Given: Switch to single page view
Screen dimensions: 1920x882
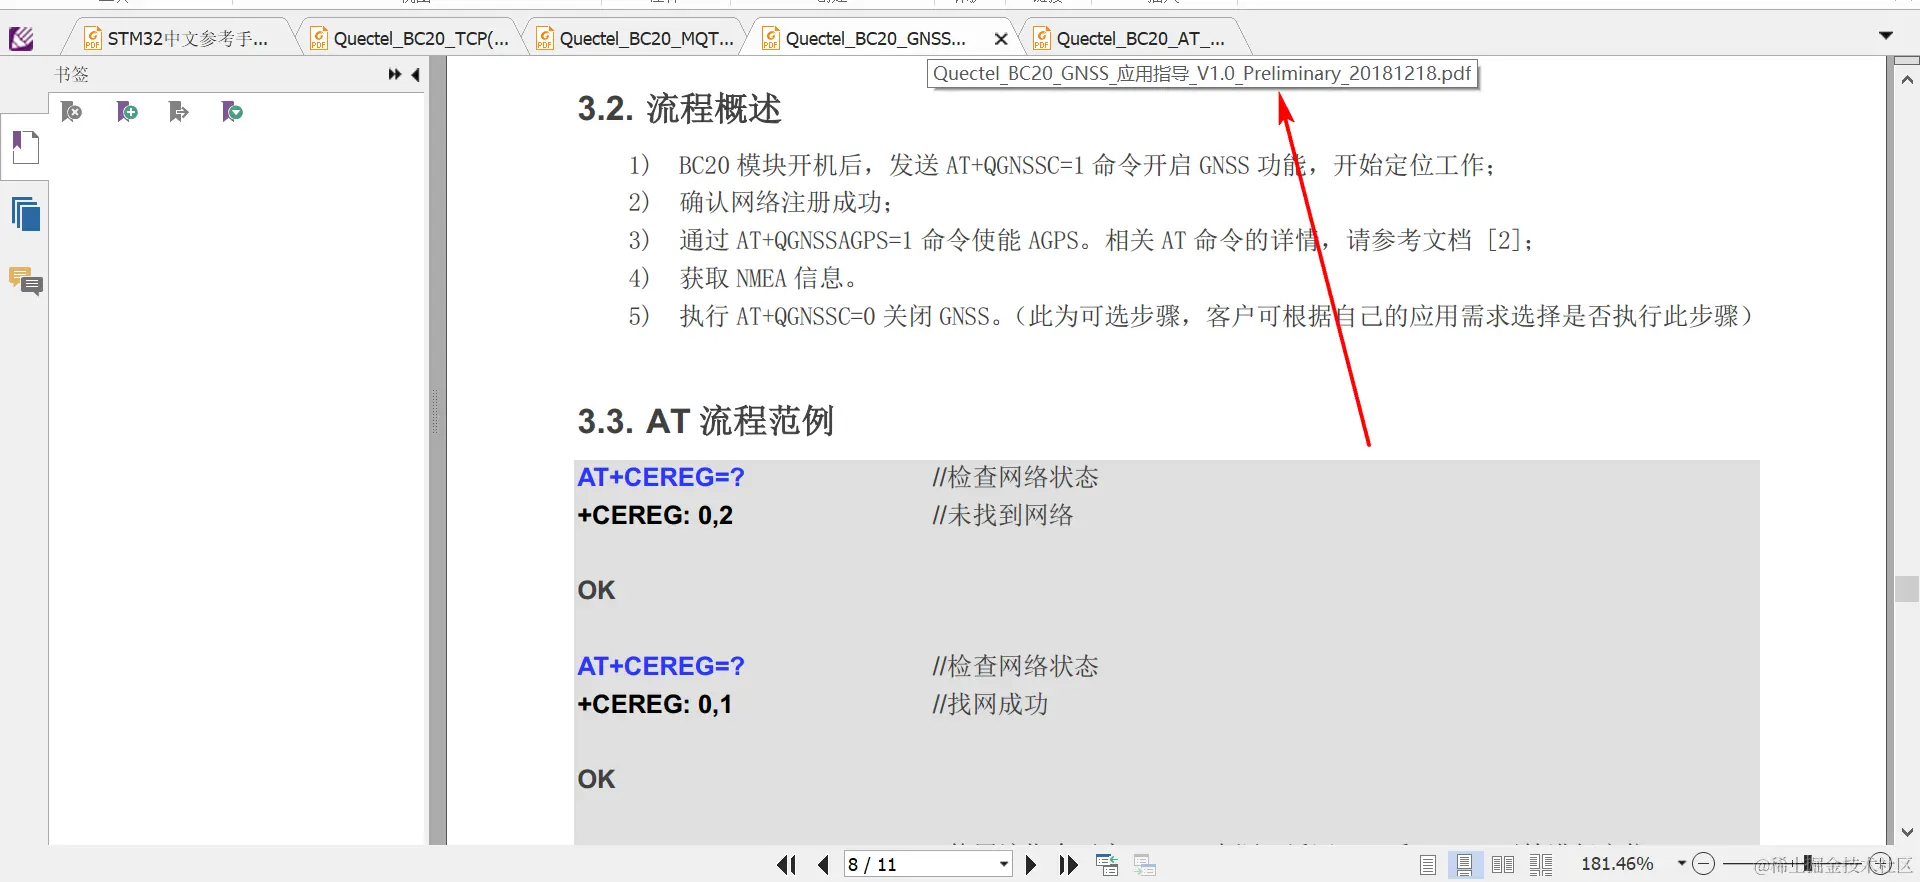Looking at the screenshot, I should [x=1428, y=865].
